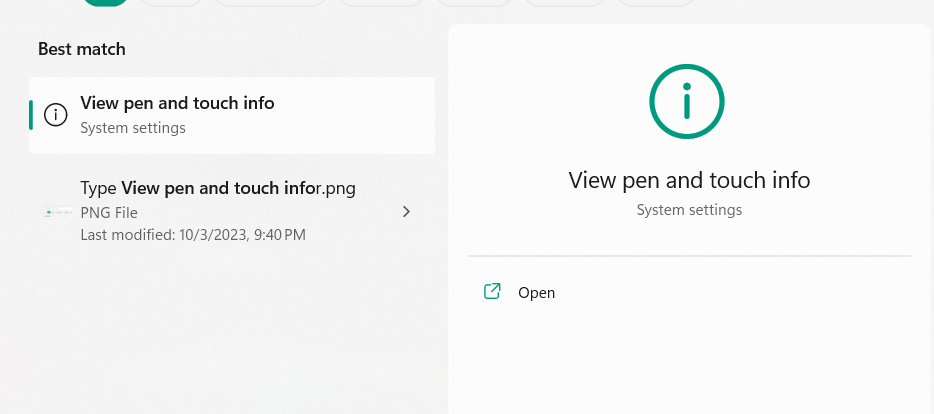Click the third filter pill from the left

(270, 2)
